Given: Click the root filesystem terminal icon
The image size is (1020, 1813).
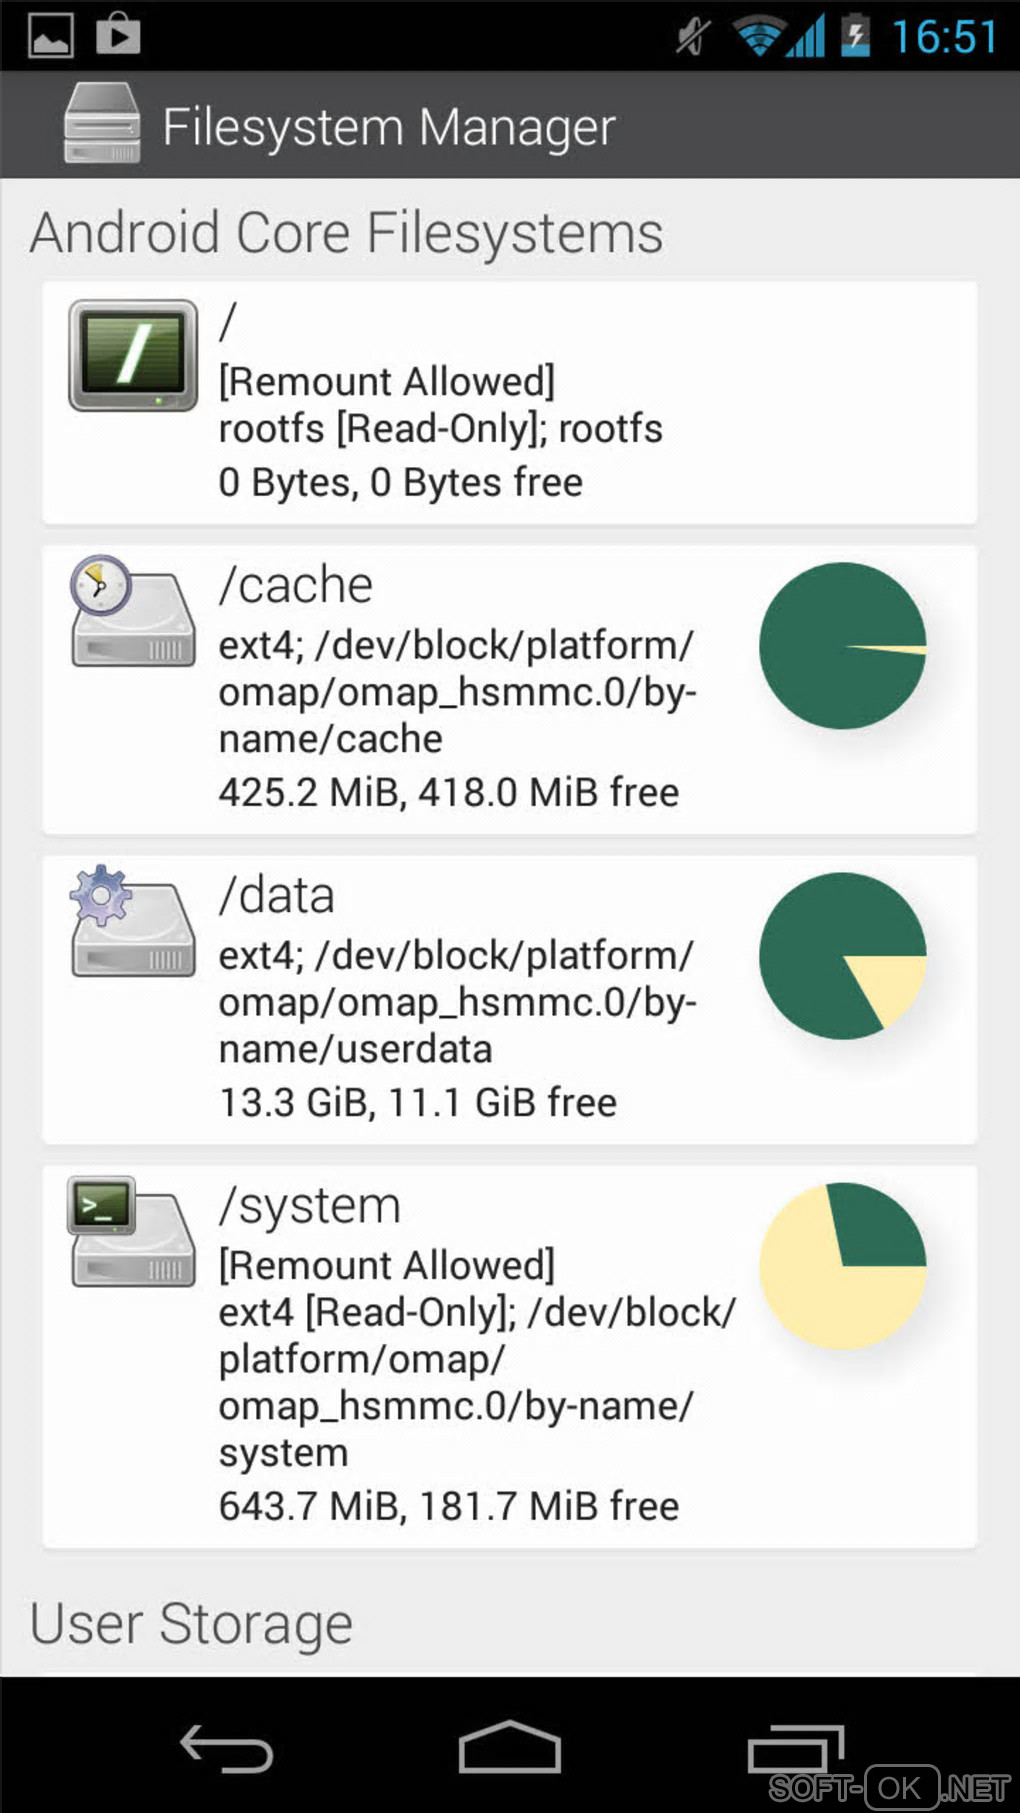Looking at the screenshot, I should pos(133,355).
